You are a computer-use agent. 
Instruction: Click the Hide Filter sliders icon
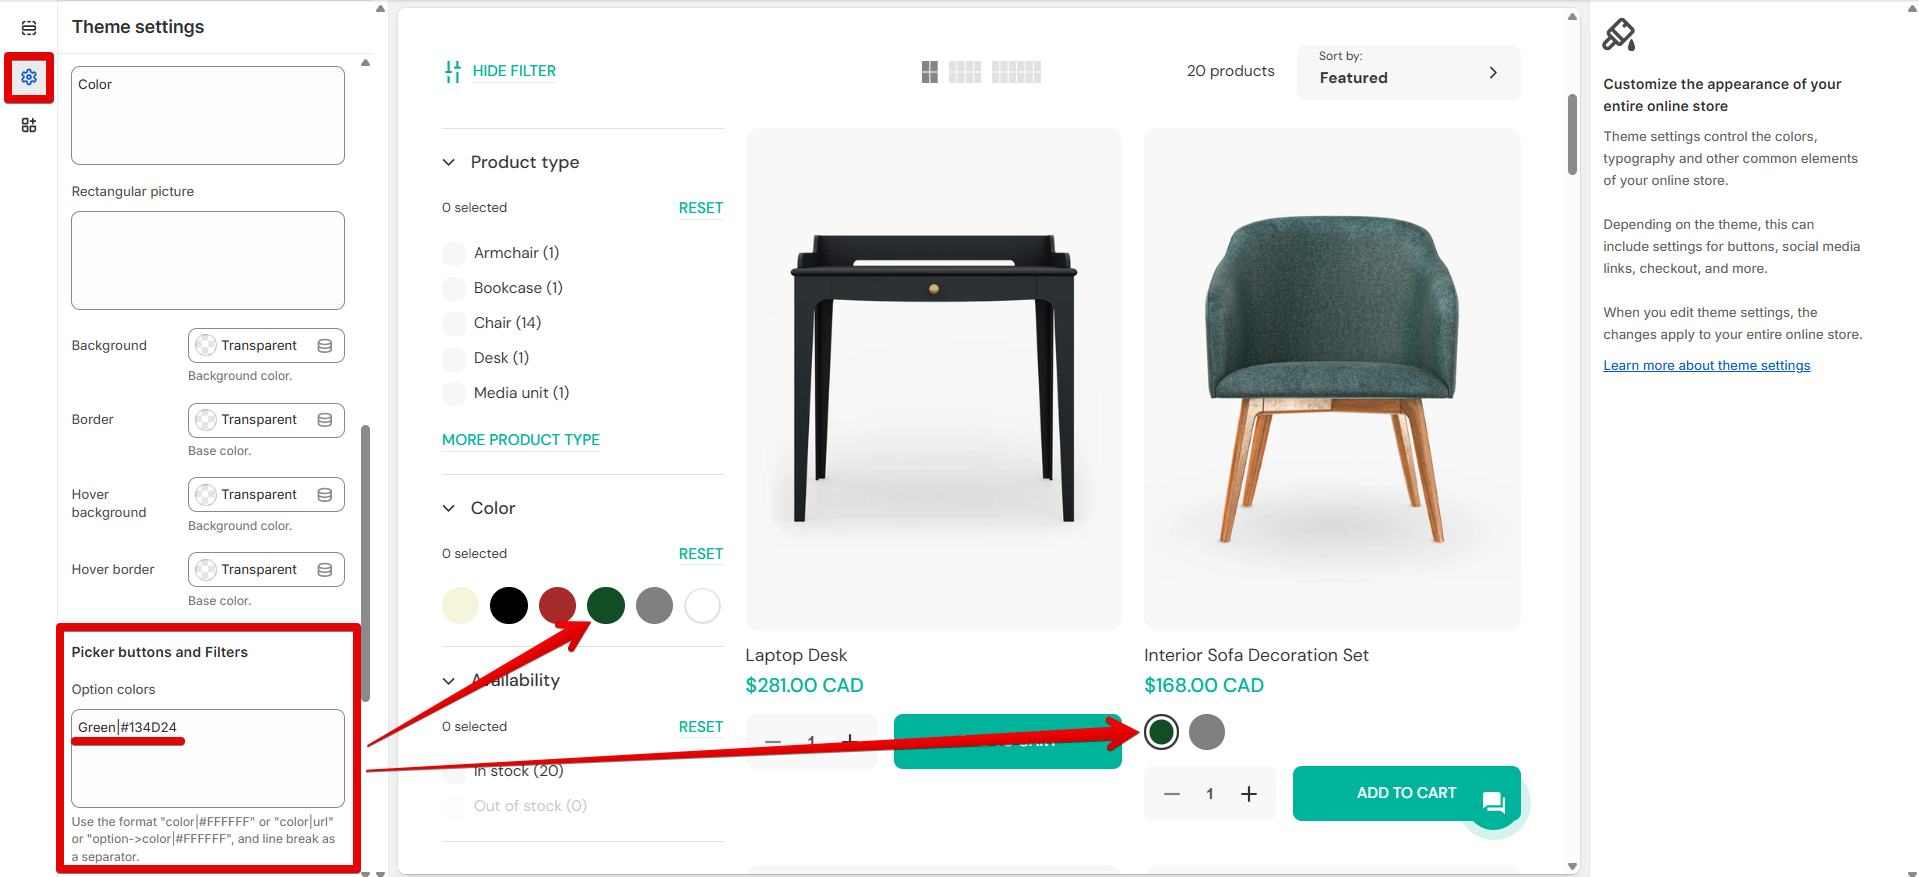[452, 71]
